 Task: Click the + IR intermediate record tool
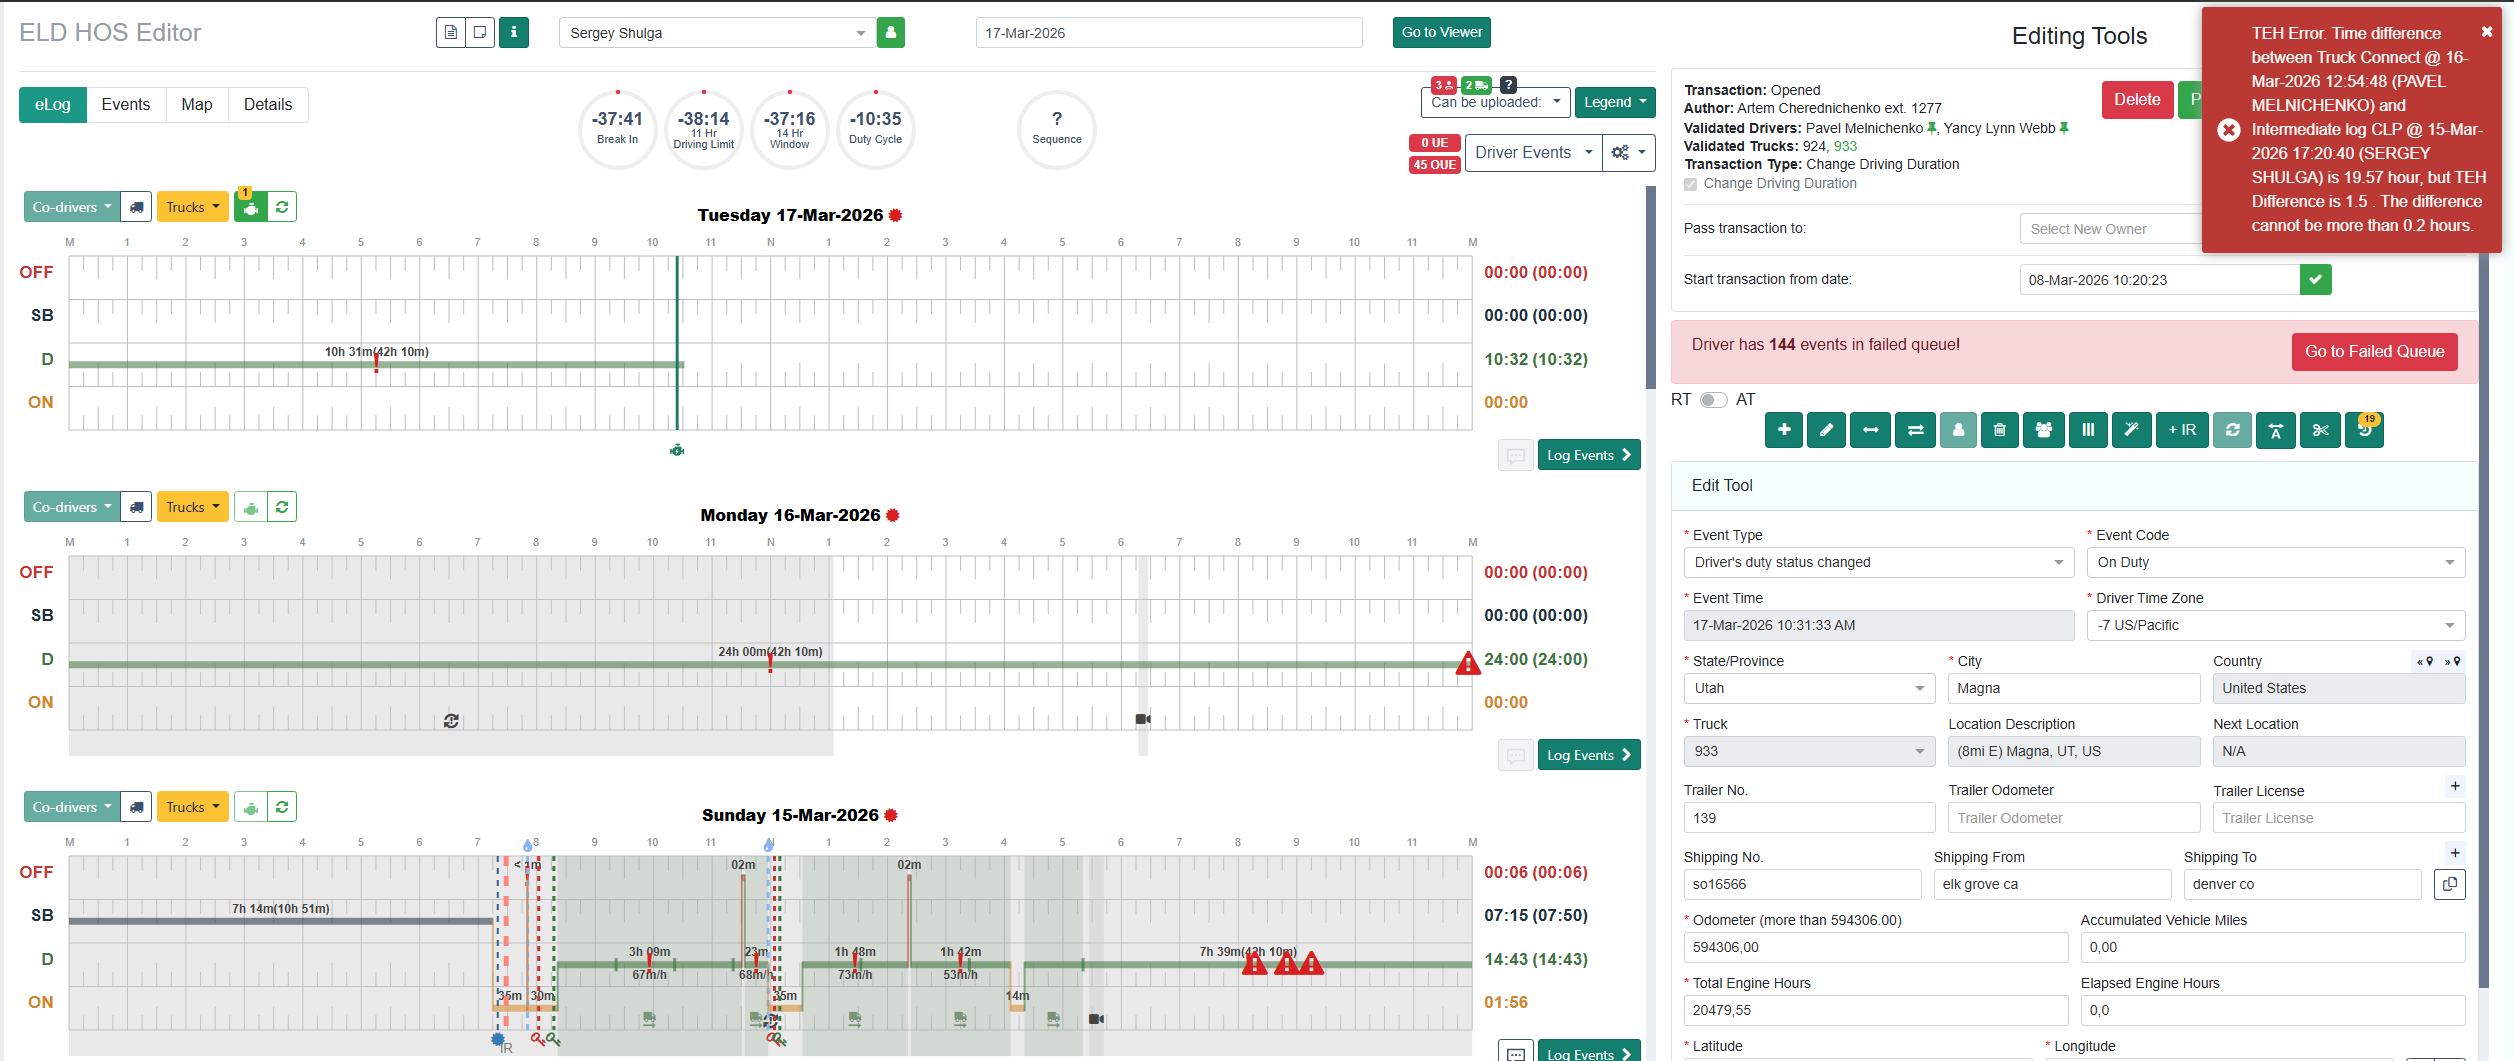(x=2182, y=430)
